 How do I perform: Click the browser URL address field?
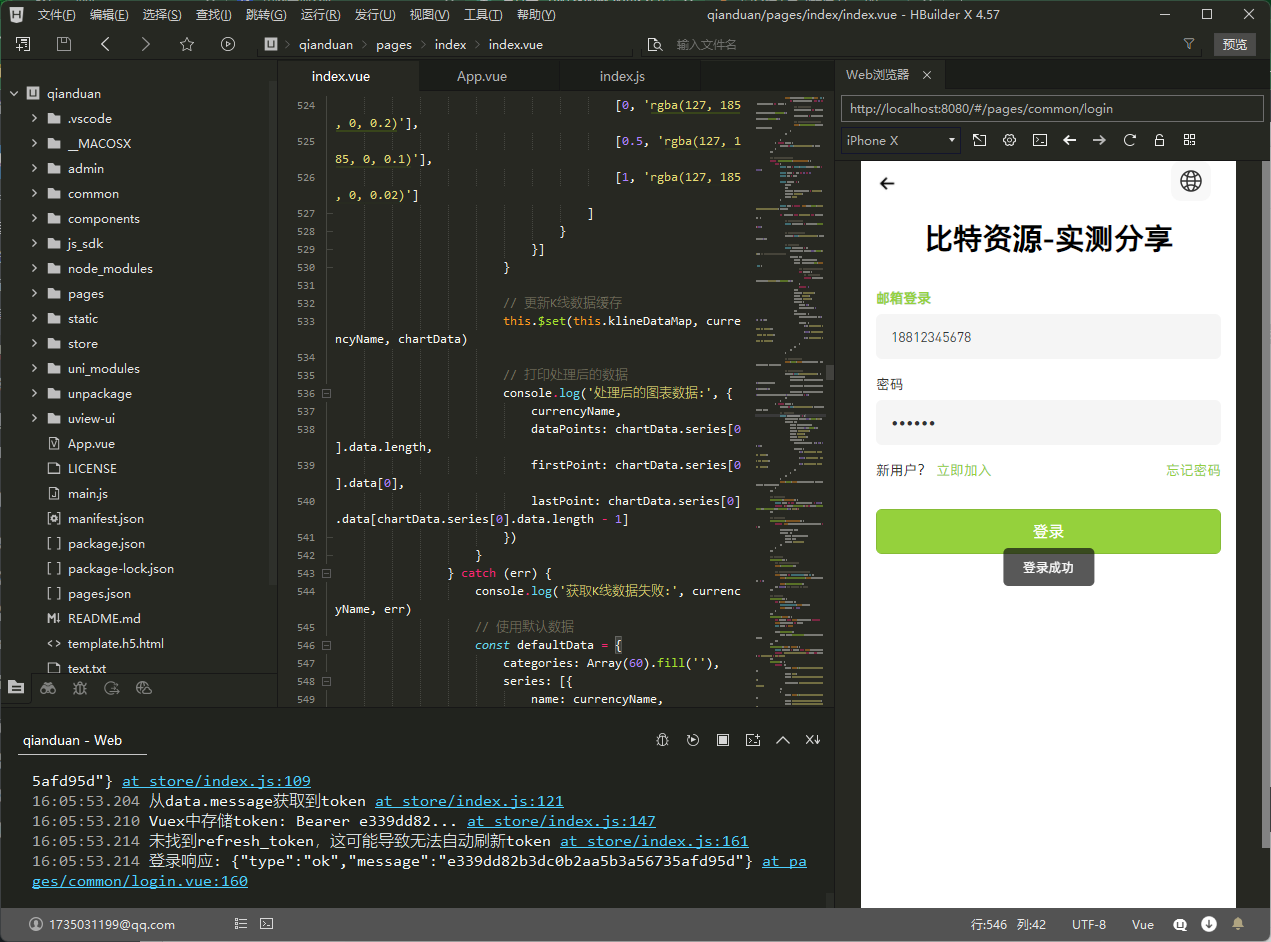click(1052, 109)
